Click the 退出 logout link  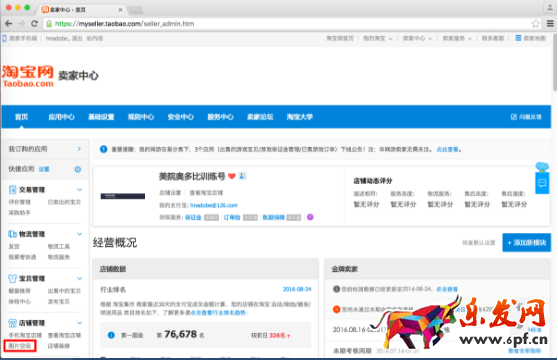coord(77,38)
